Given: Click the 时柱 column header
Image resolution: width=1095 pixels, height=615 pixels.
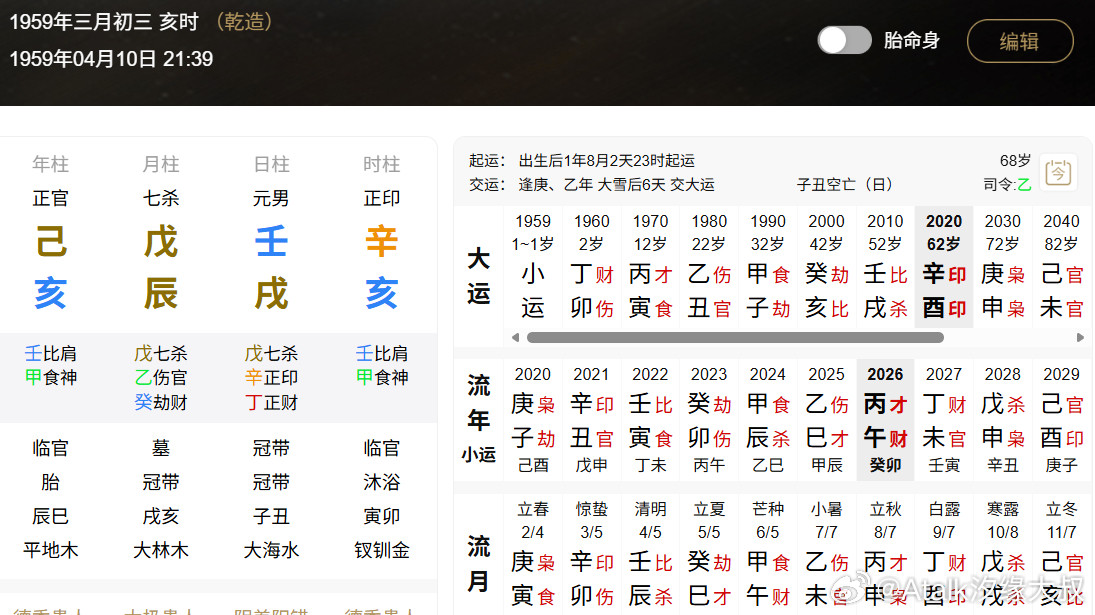Looking at the screenshot, I should pyautogui.click(x=381, y=164).
